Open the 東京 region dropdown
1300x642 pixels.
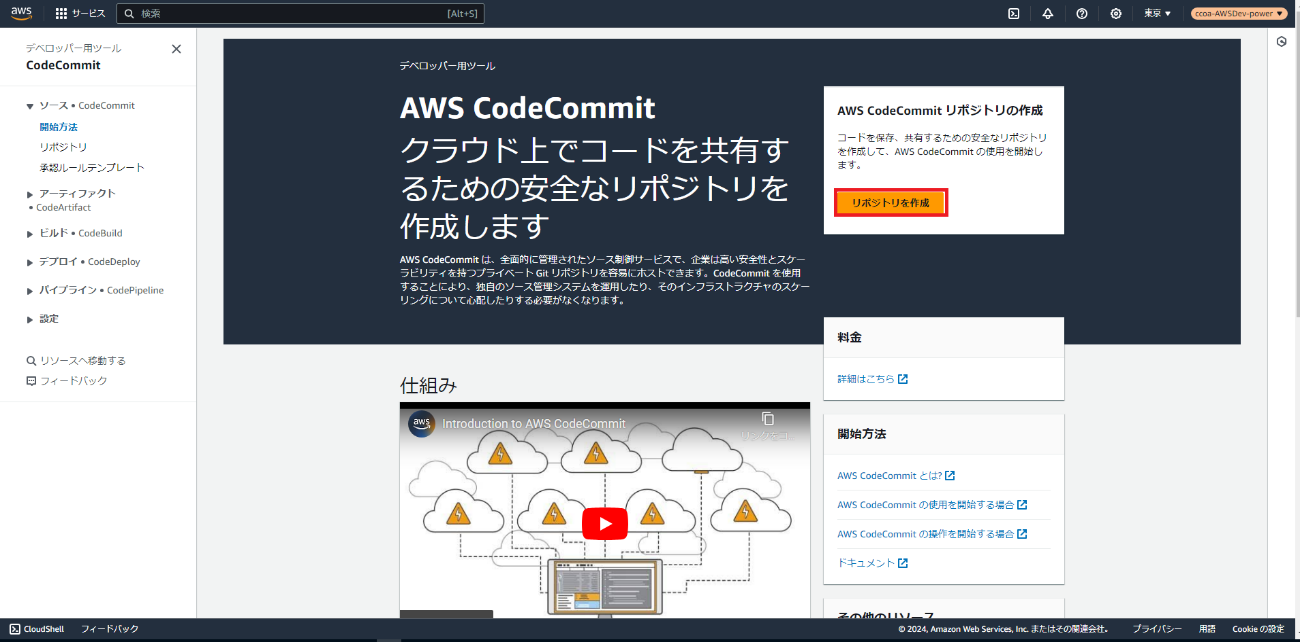pyautogui.click(x=1157, y=13)
